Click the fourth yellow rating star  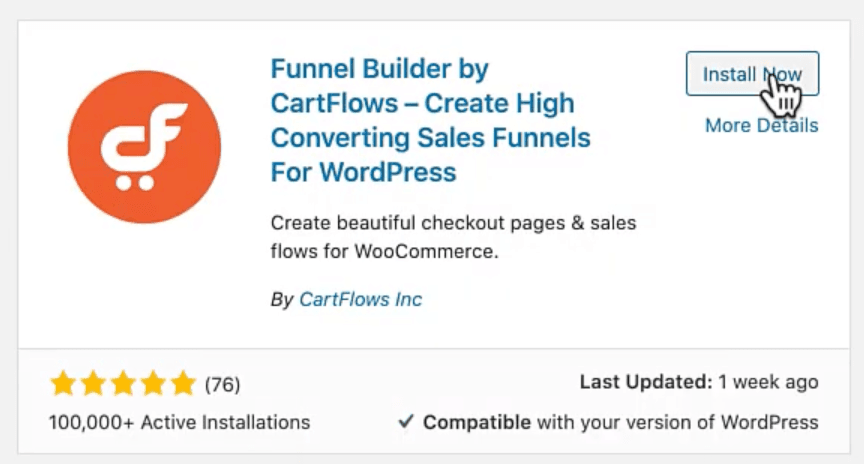pos(153,383)
